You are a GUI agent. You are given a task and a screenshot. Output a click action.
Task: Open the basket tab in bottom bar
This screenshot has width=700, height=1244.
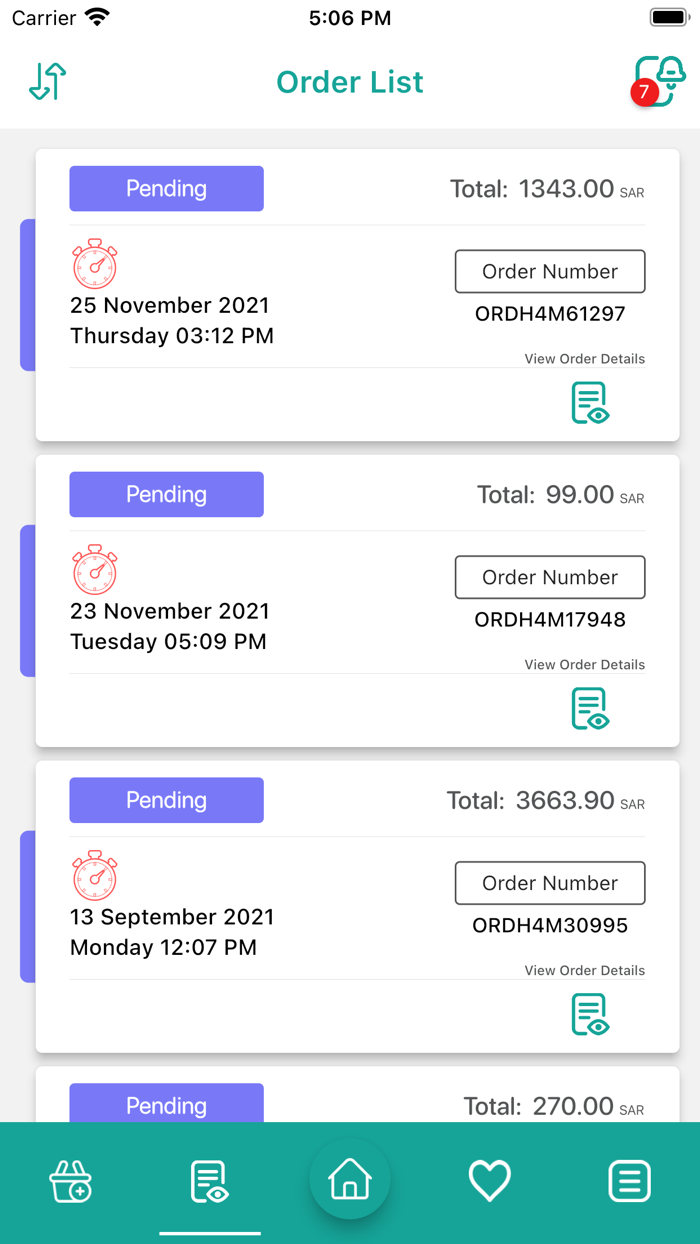[71, 1182]
